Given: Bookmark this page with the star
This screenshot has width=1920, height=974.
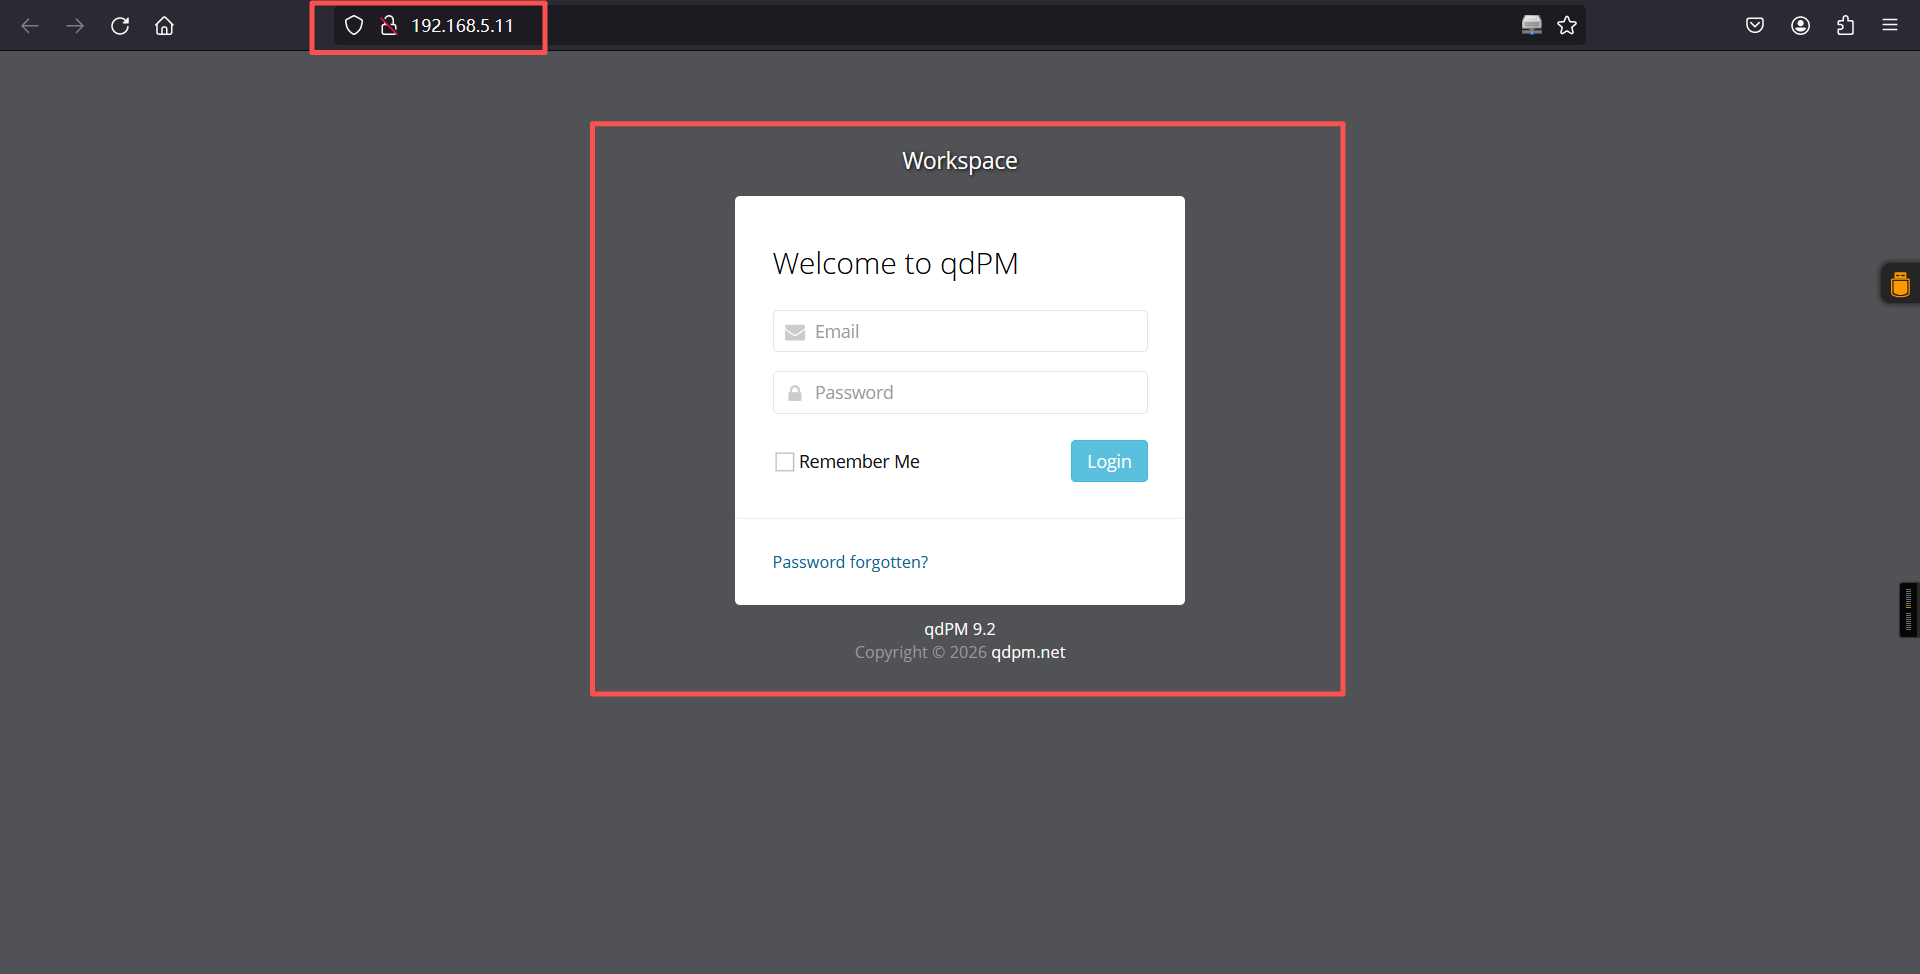Looking at the screenshot, I should pyautogui.click(x=1567, y=26).
